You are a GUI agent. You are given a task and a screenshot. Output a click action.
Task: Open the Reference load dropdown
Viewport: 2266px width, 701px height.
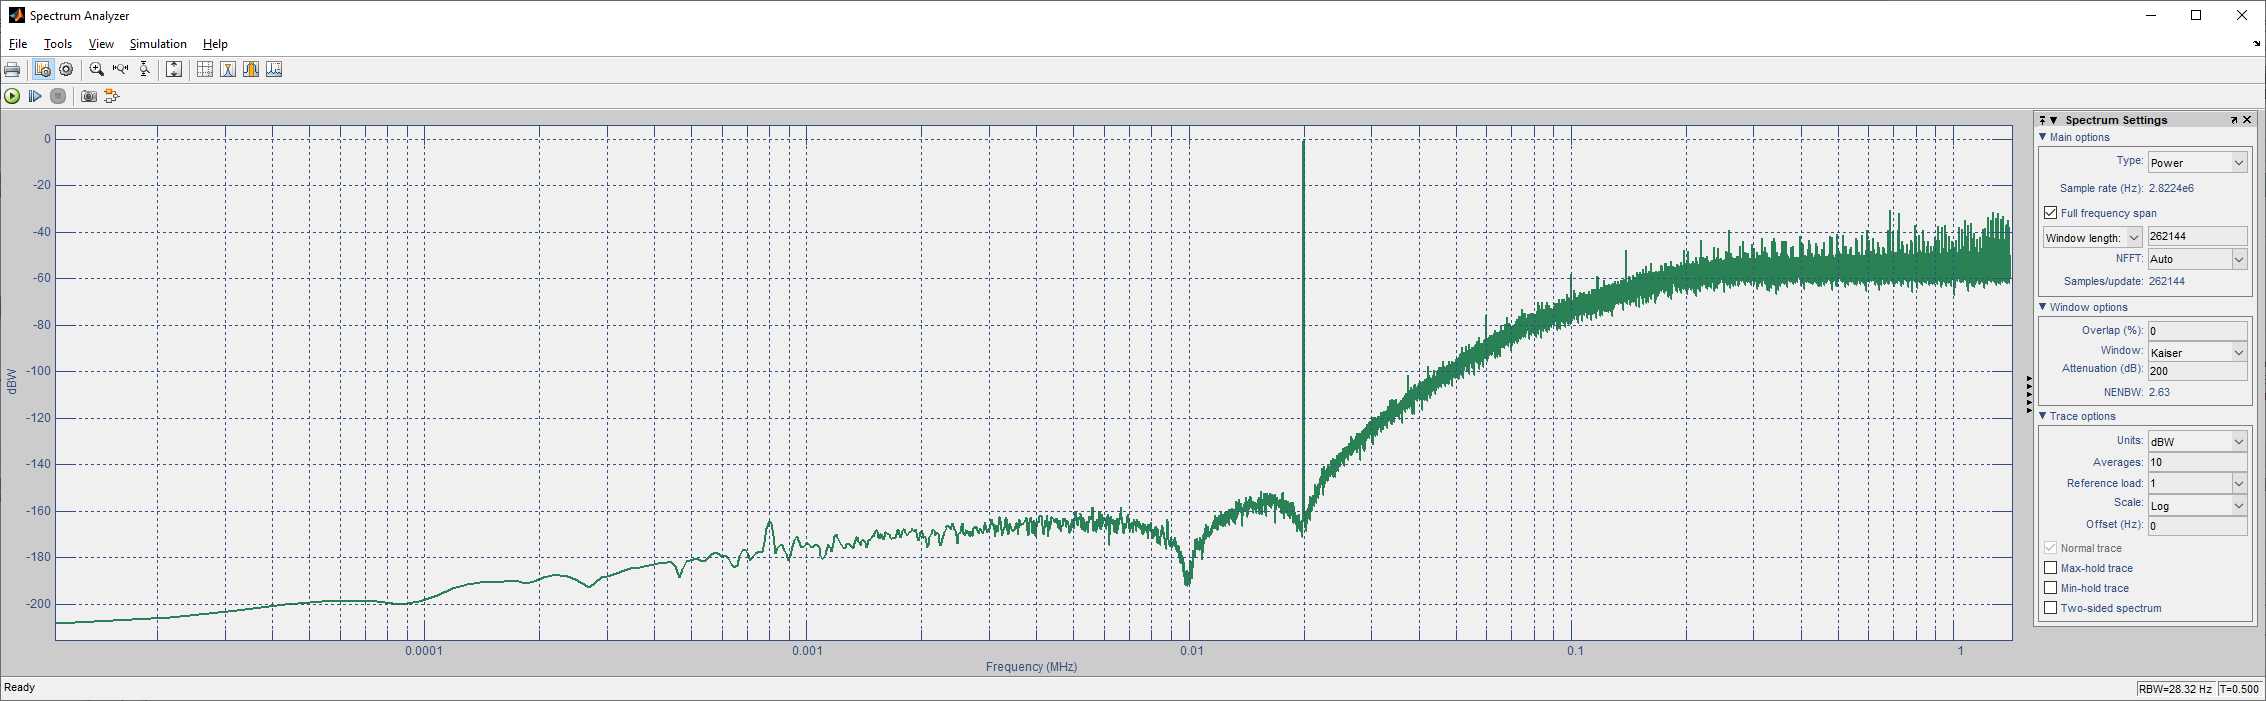2197,484
